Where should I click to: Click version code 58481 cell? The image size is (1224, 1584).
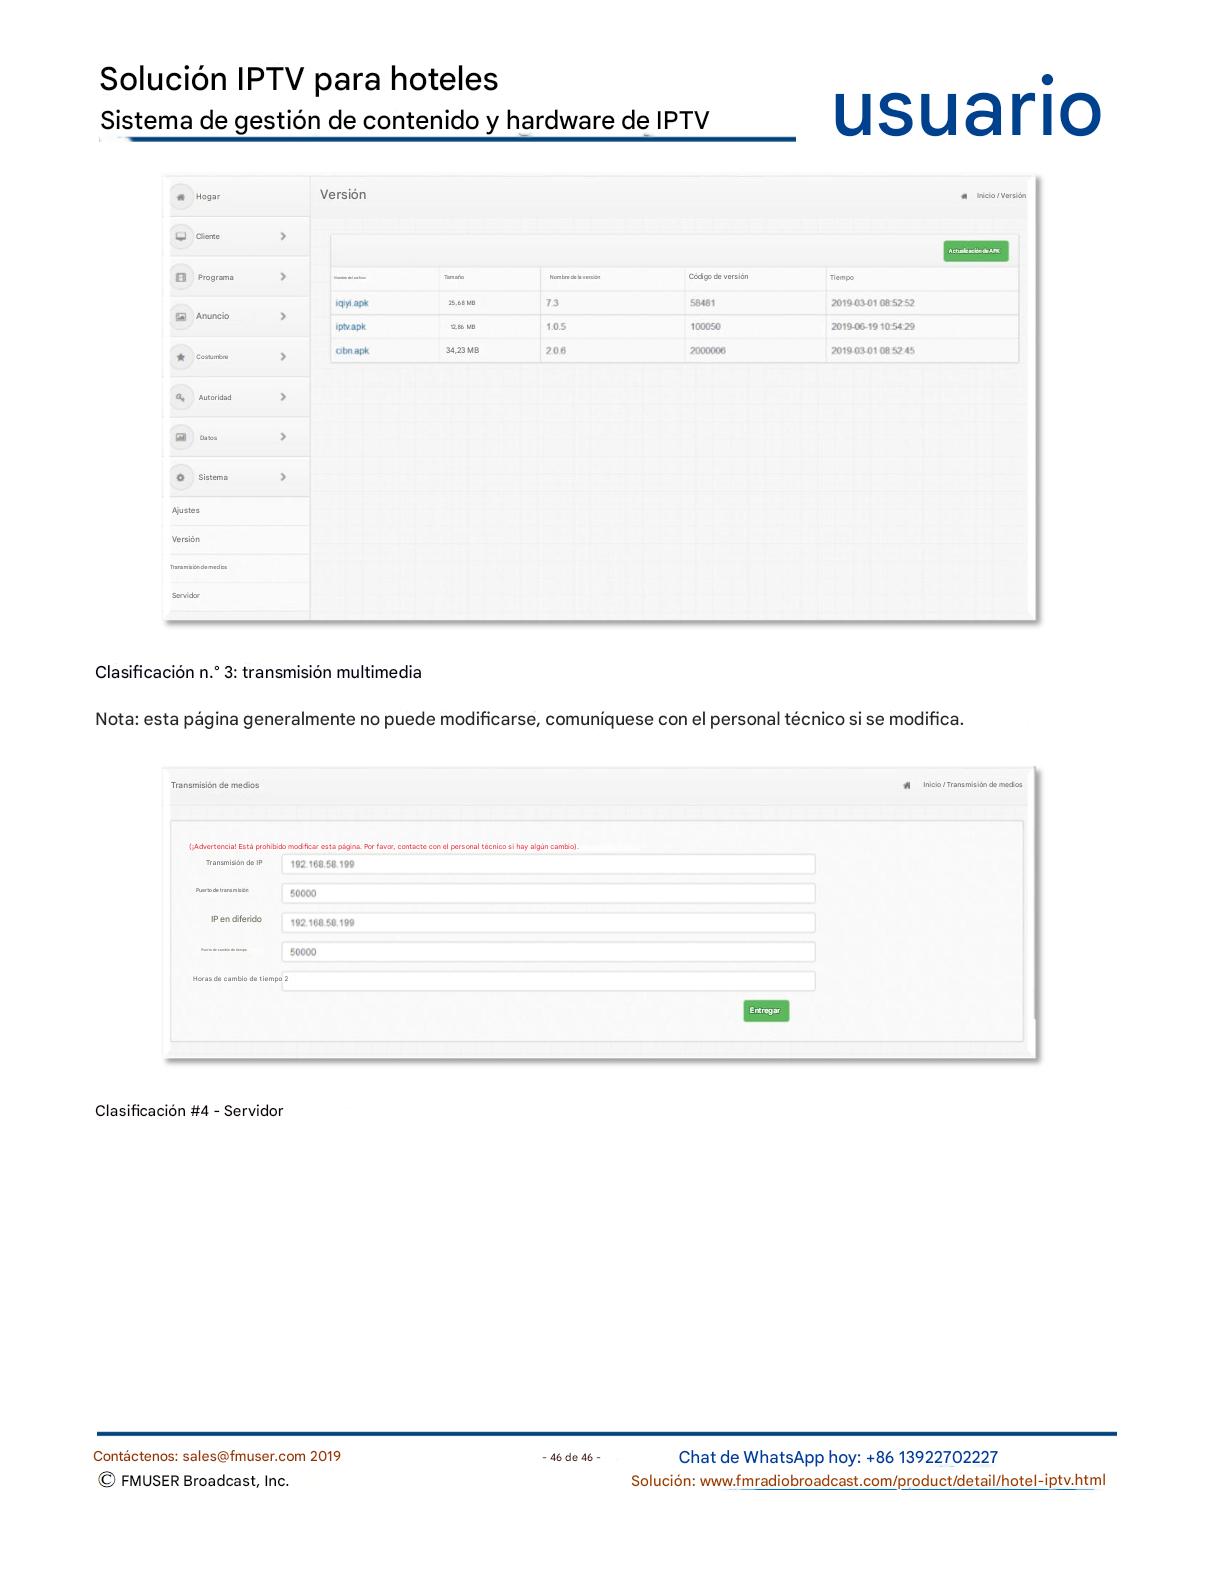(703, 303)
